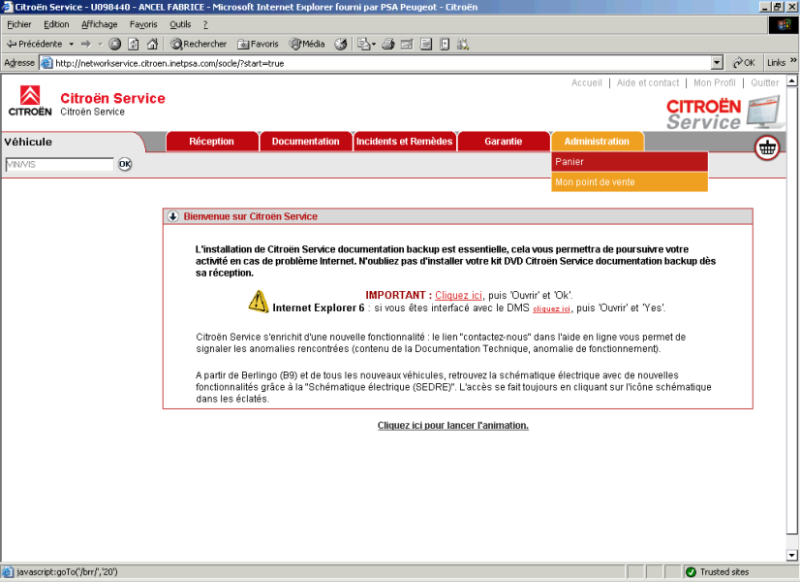Click the Refresh page icon
The height and width of the screenshot is (582, 800).
click(x=133, y=44)
